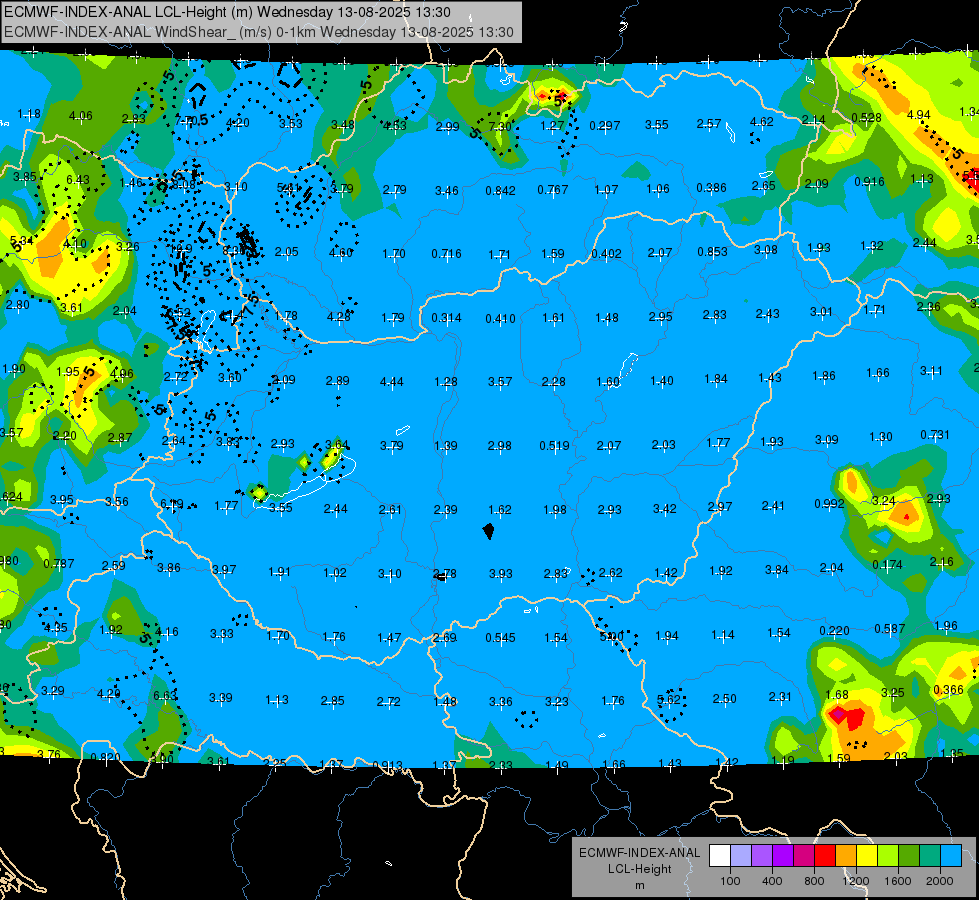Image resolution: width=979 pixels, height=900 pixels.
Task: Click the wind shear value '0.386'
Action: click(x=711, y=187)
